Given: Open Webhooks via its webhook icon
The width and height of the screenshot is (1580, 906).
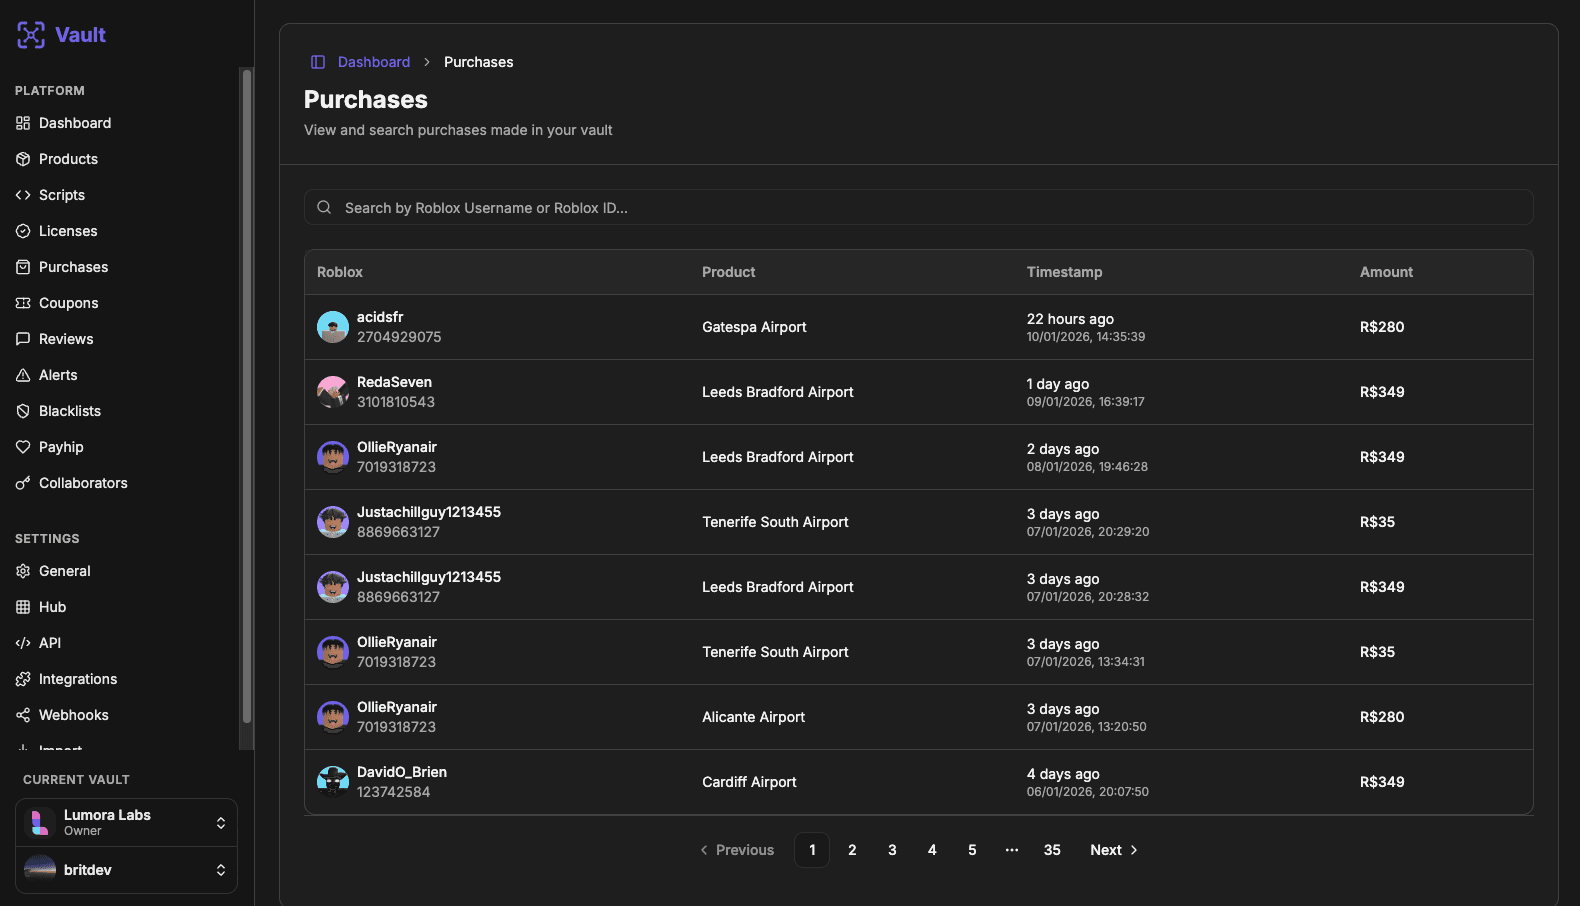Looking at the screenshot, I should pyautogui.click(x=23, y=715).
